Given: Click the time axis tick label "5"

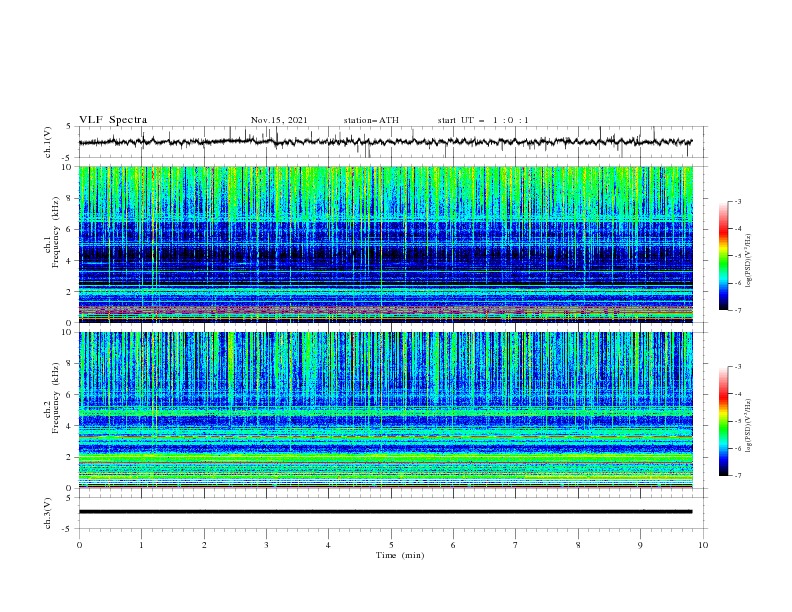Looking at the screenshot, I should 391,545.
